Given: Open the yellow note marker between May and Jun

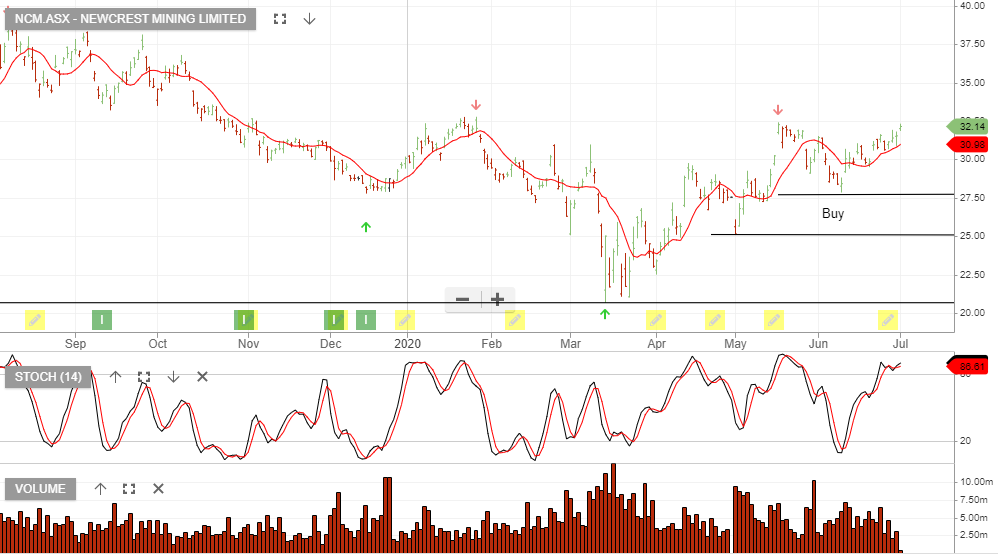Looking at the screenshot, I should coord(773,320).
